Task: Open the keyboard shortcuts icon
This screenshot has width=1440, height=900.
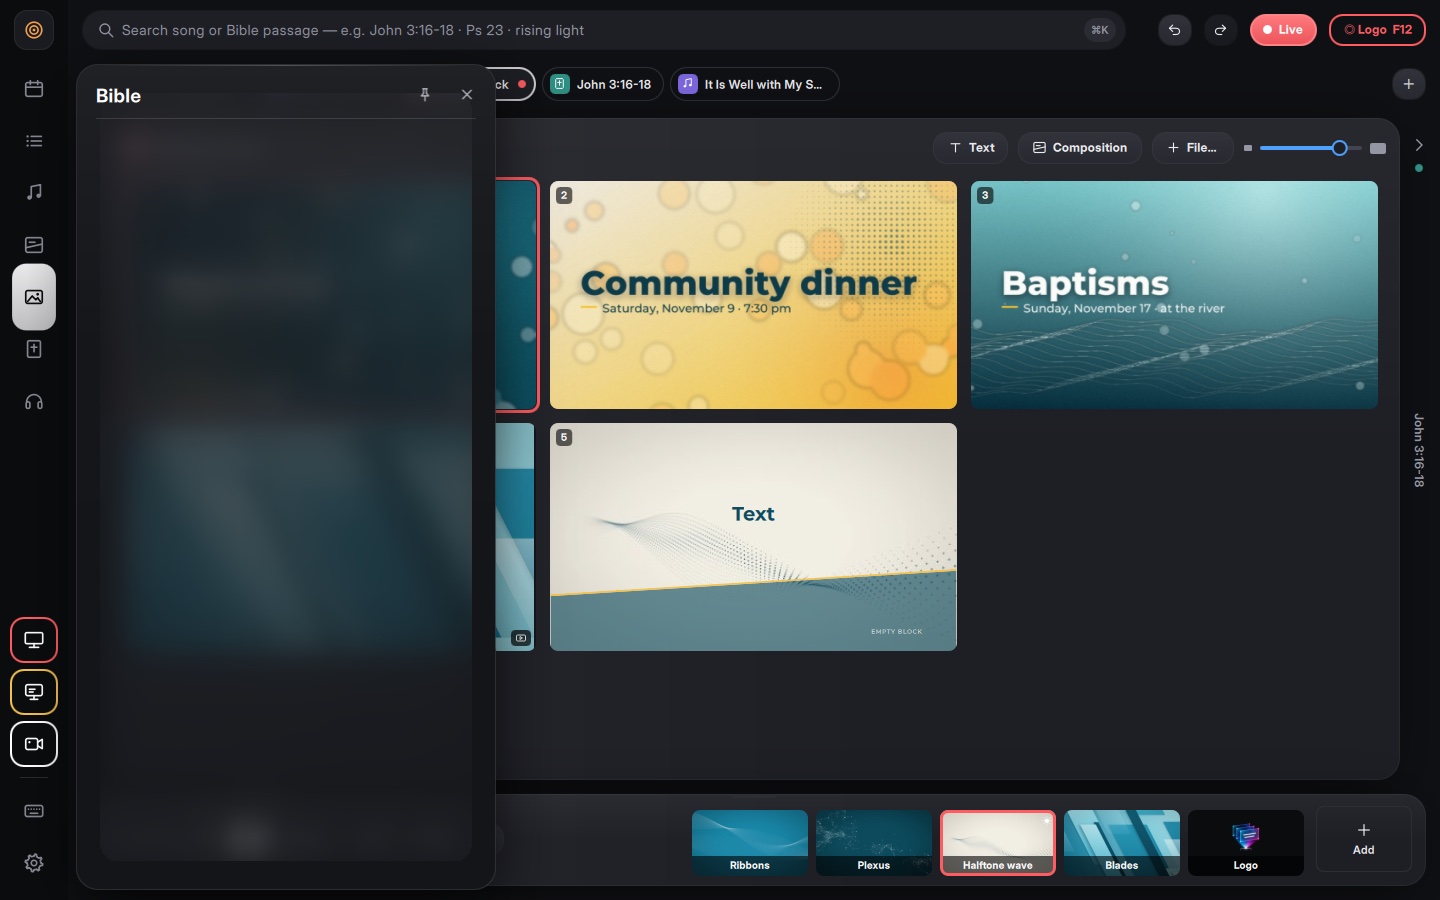Action: [34, 811]
